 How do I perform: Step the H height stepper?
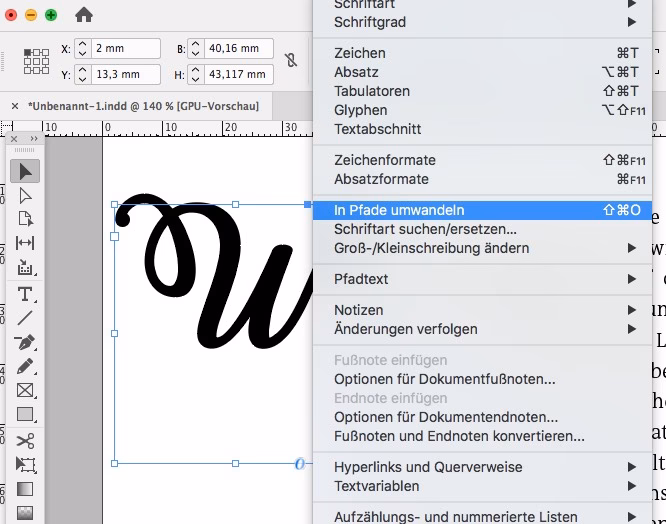tap(195, 74)
